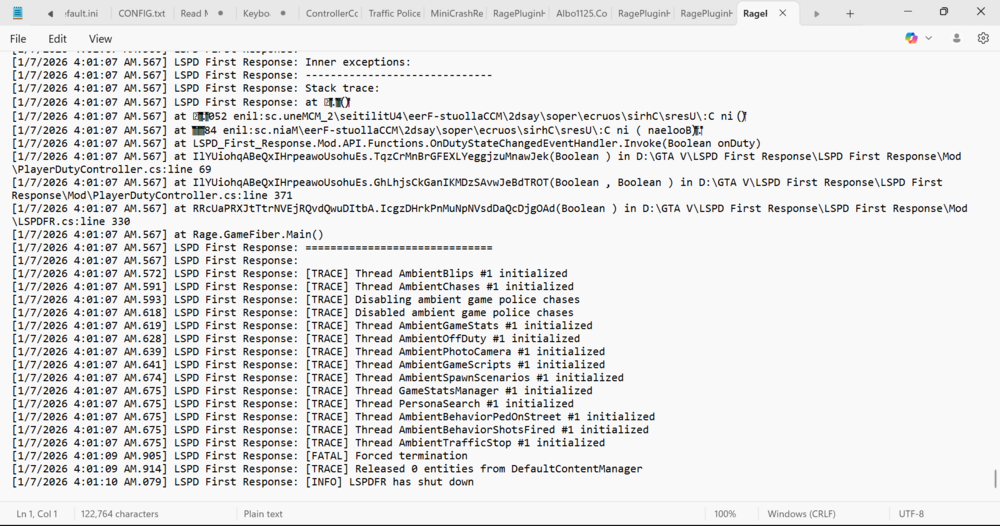Click the 100% zoom level
The image size is (1000, 526).
pos(724,513)
